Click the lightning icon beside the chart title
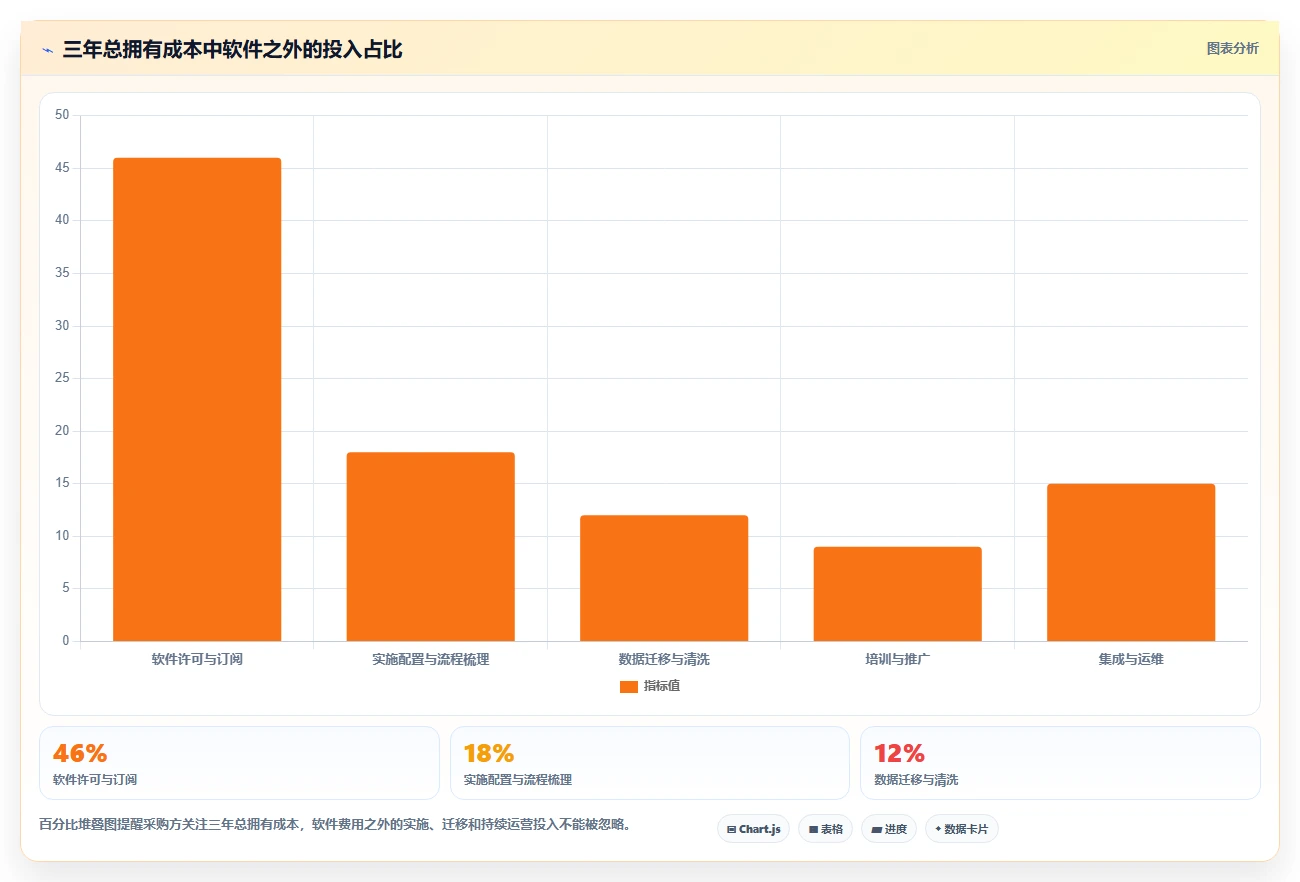Screen dimensions: 1300x882 tap(47, 50)
